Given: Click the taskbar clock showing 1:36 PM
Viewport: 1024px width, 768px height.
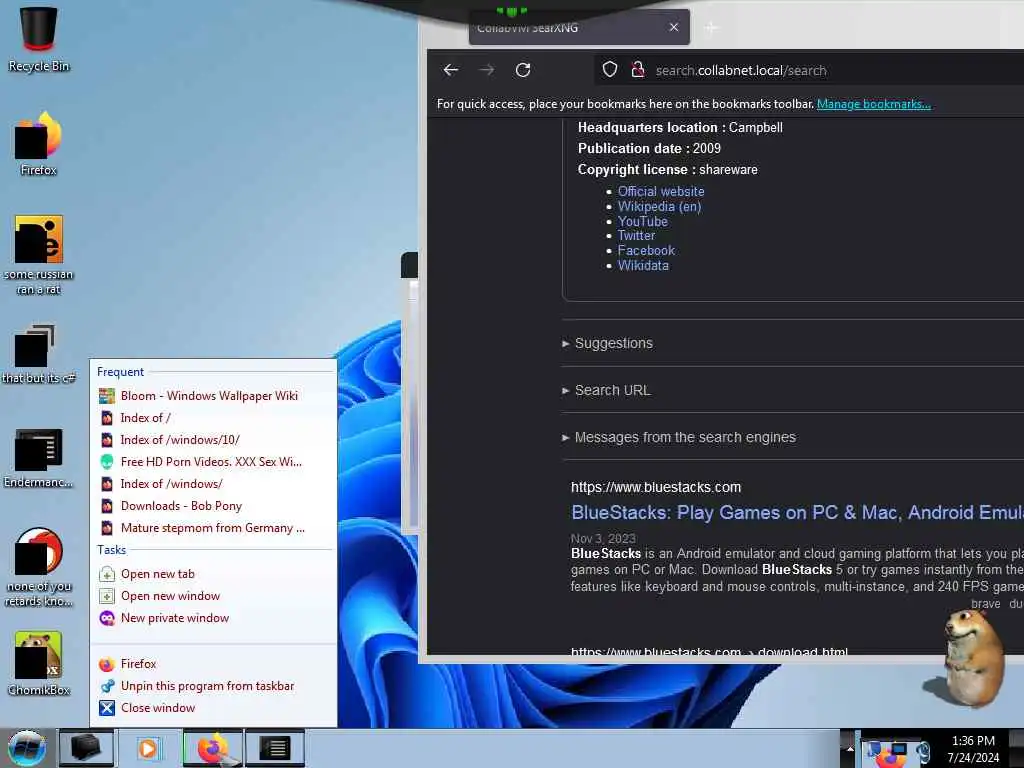Looking at the screenshot, I should (x=973, y=749).
